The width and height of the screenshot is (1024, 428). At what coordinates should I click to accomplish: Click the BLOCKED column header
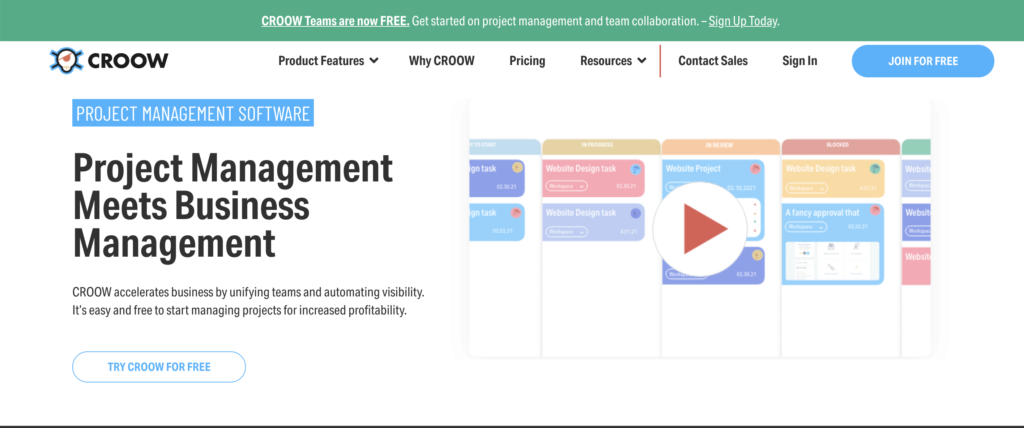[x=840, y=146]
